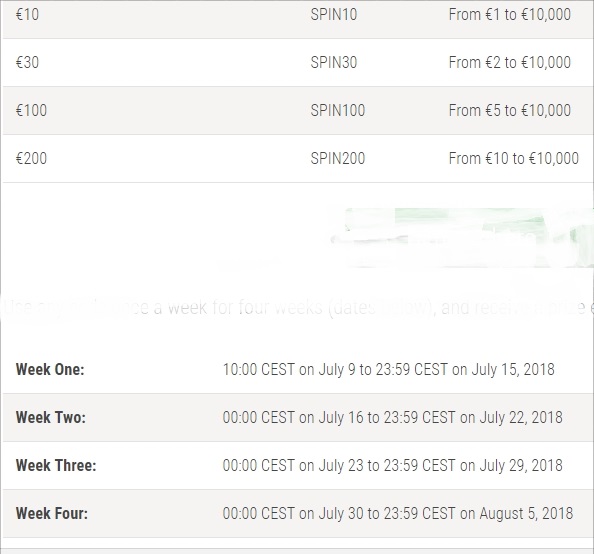594x554 pixels.
Task: Click the 'From €5 to €10,000' prize text
Action: [510, 111]
